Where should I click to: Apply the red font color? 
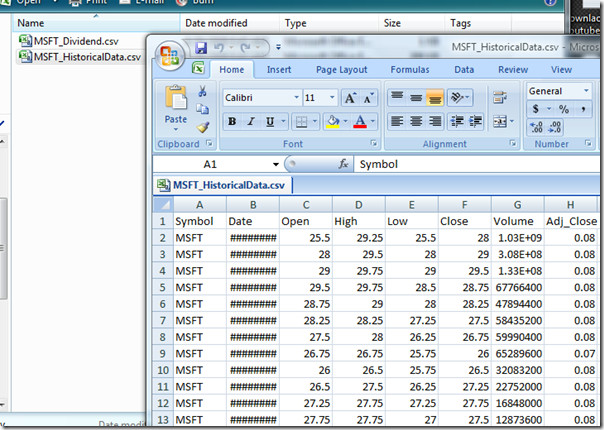point(360,122)
